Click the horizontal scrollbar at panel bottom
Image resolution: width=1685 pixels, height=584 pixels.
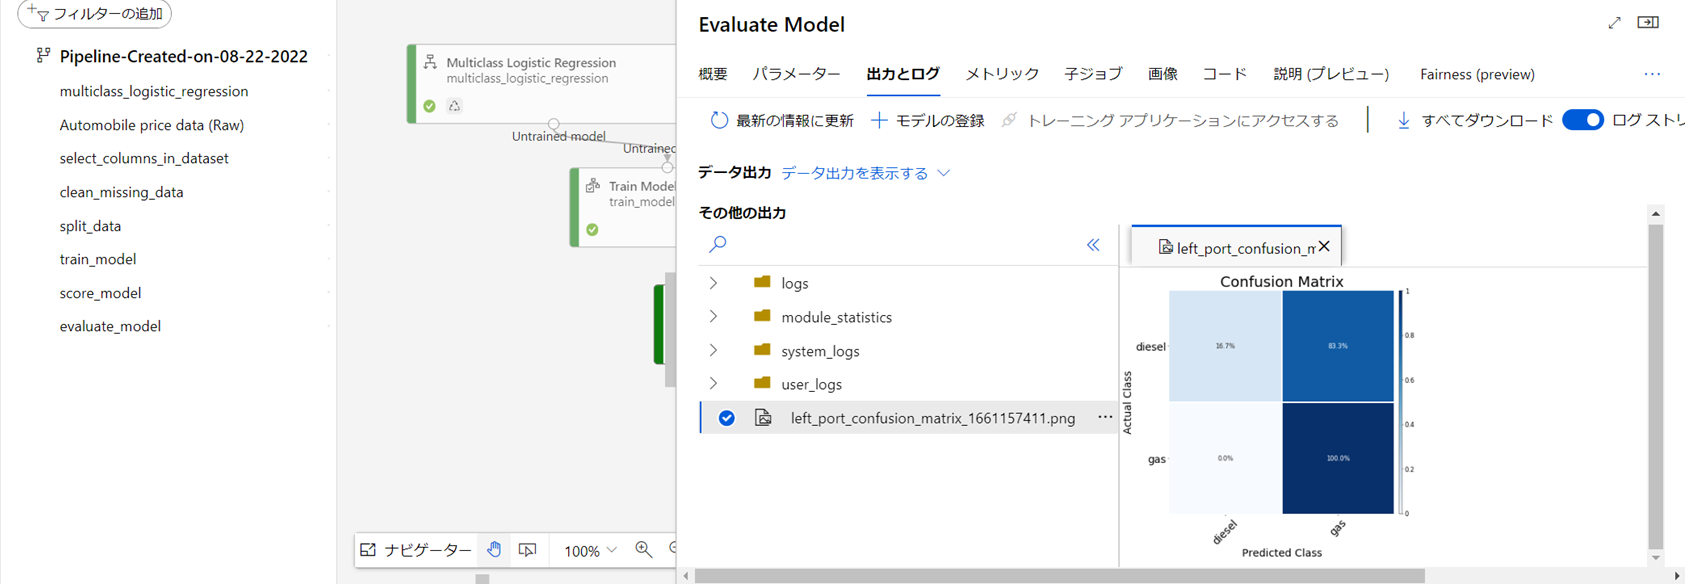(1059, 576)
